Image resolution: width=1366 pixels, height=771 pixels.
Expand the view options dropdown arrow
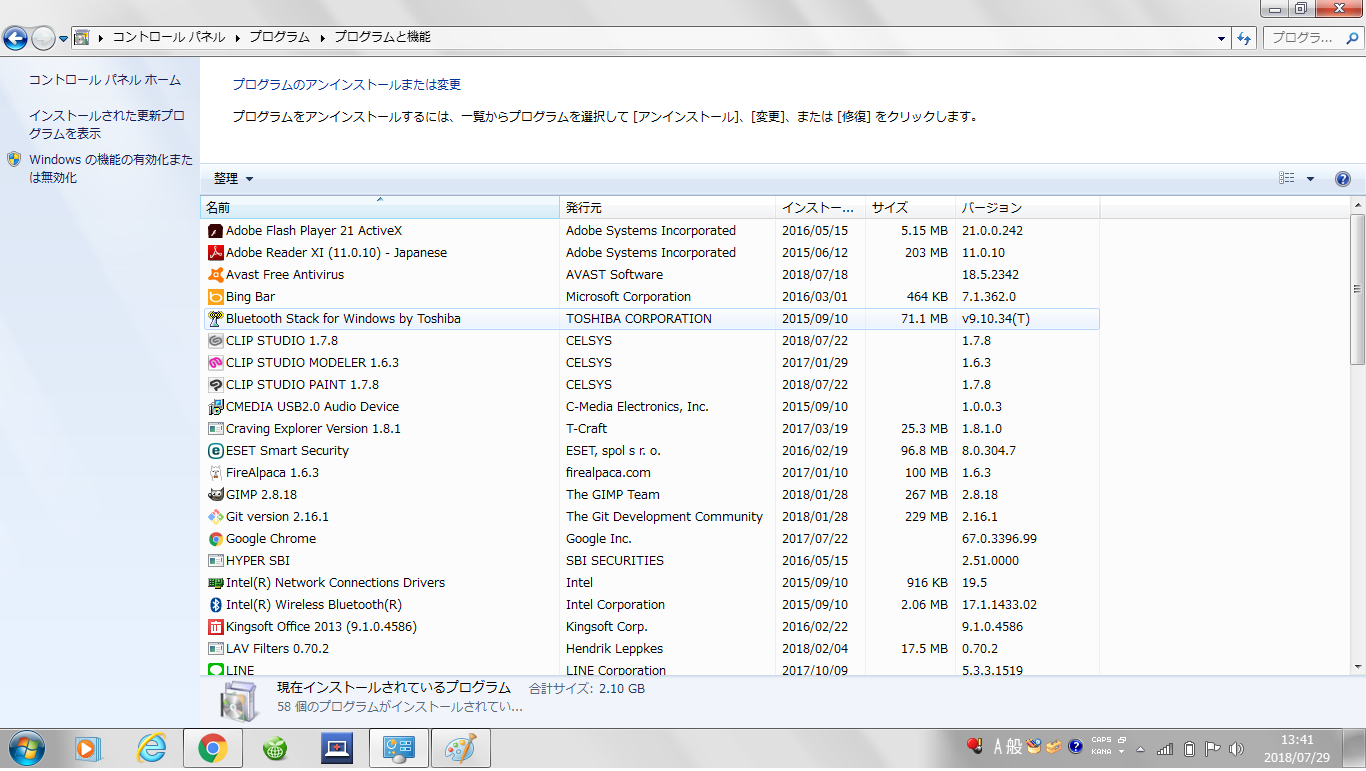pos(1310,179)
